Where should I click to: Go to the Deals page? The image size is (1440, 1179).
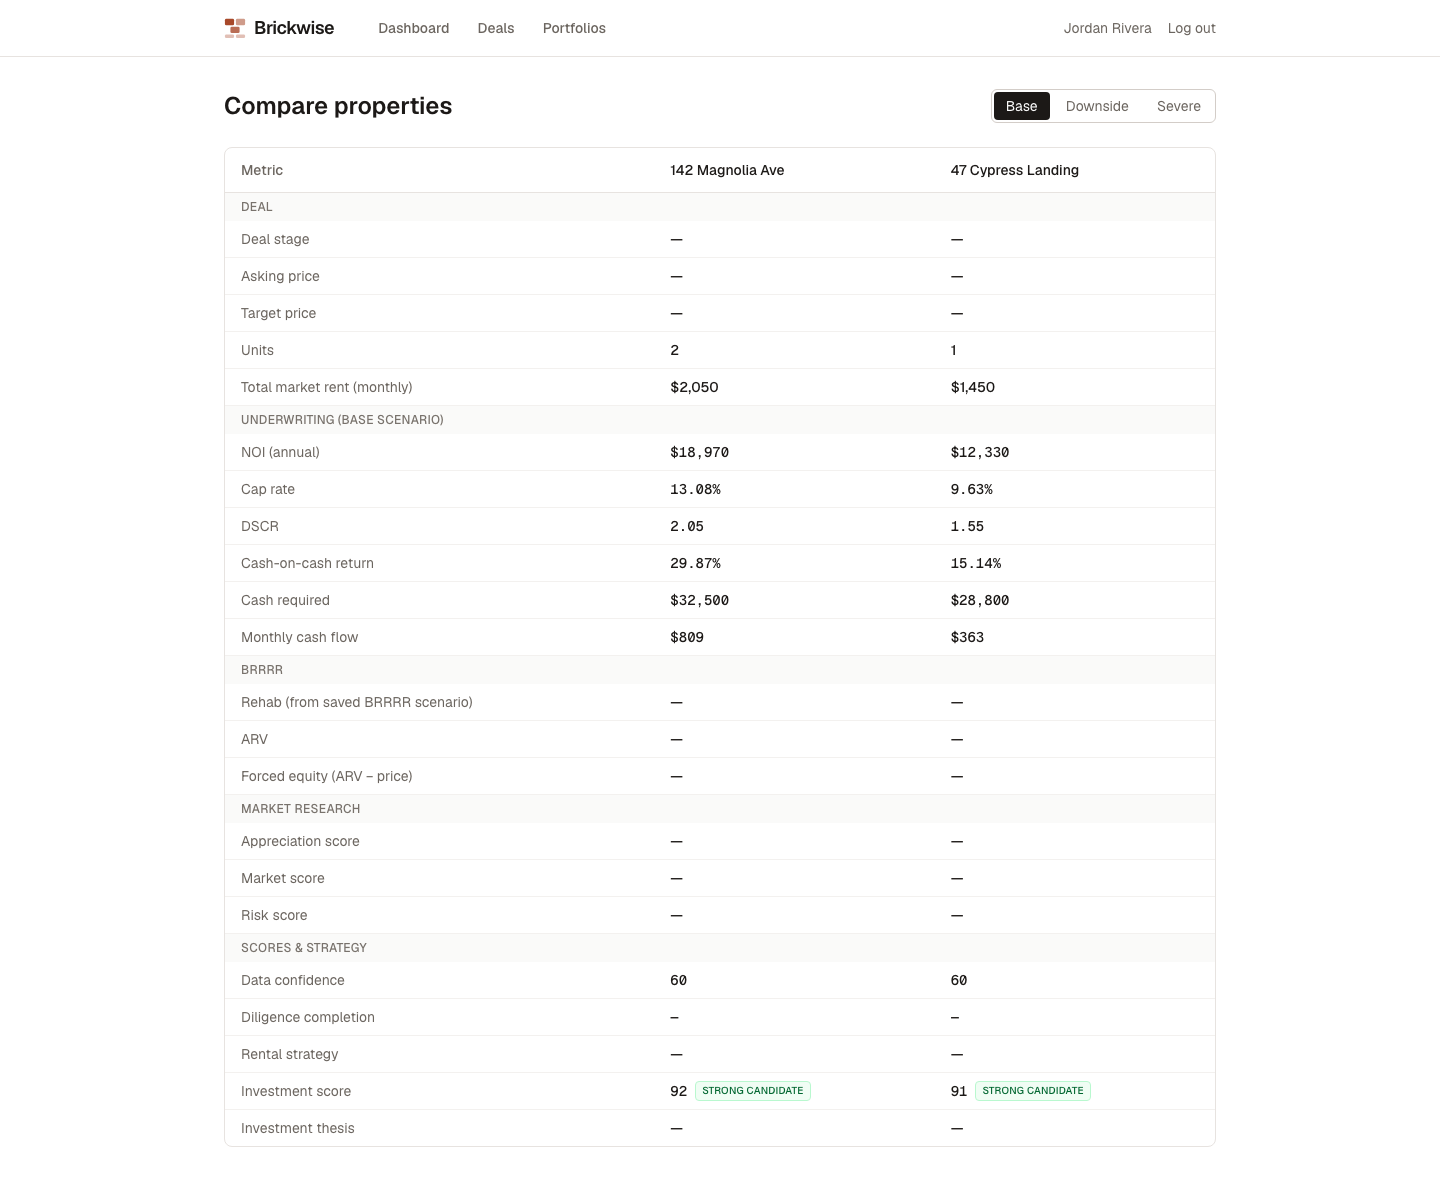tap(496, 28)
